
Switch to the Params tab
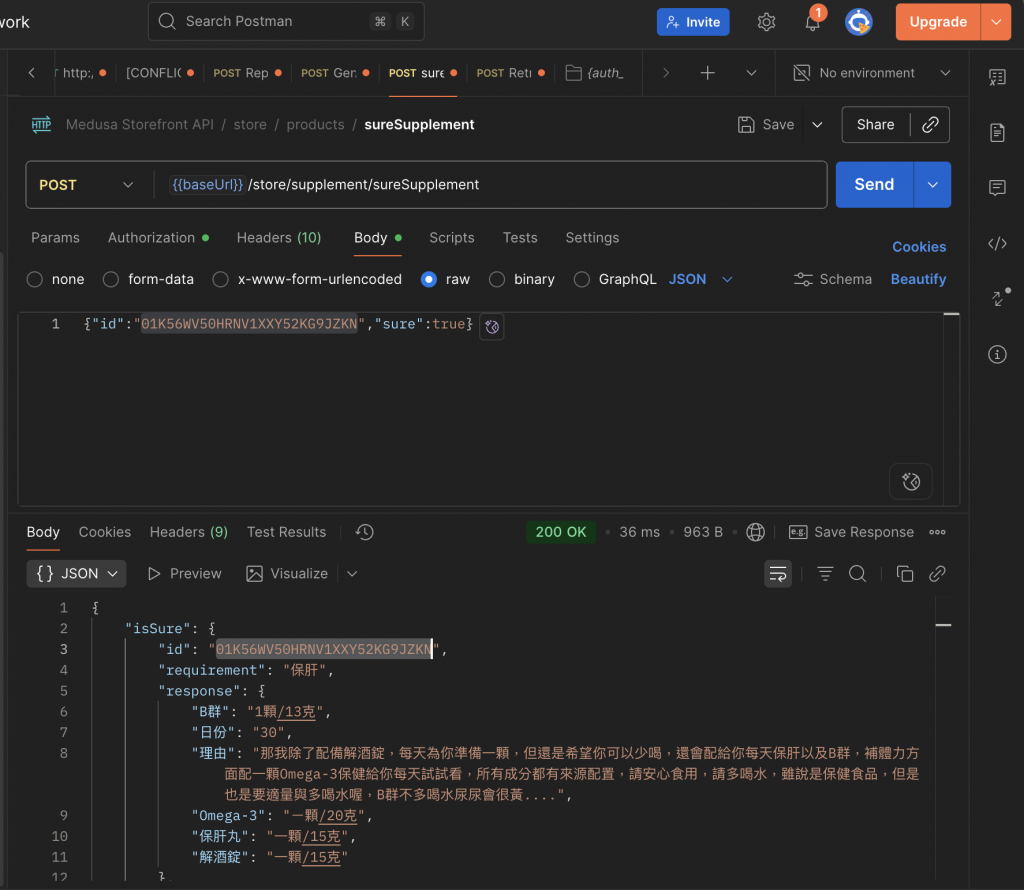(x=56, y=238)
